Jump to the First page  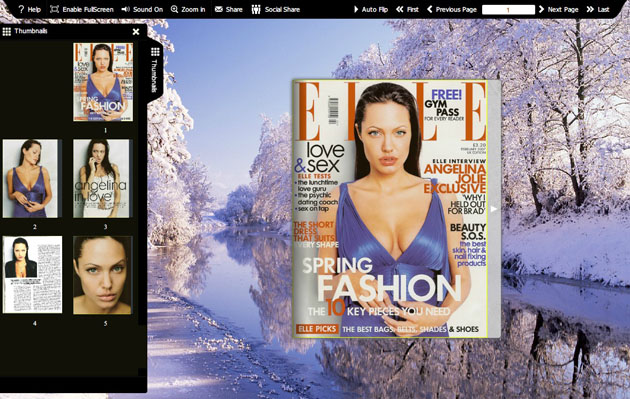point(407,9)
